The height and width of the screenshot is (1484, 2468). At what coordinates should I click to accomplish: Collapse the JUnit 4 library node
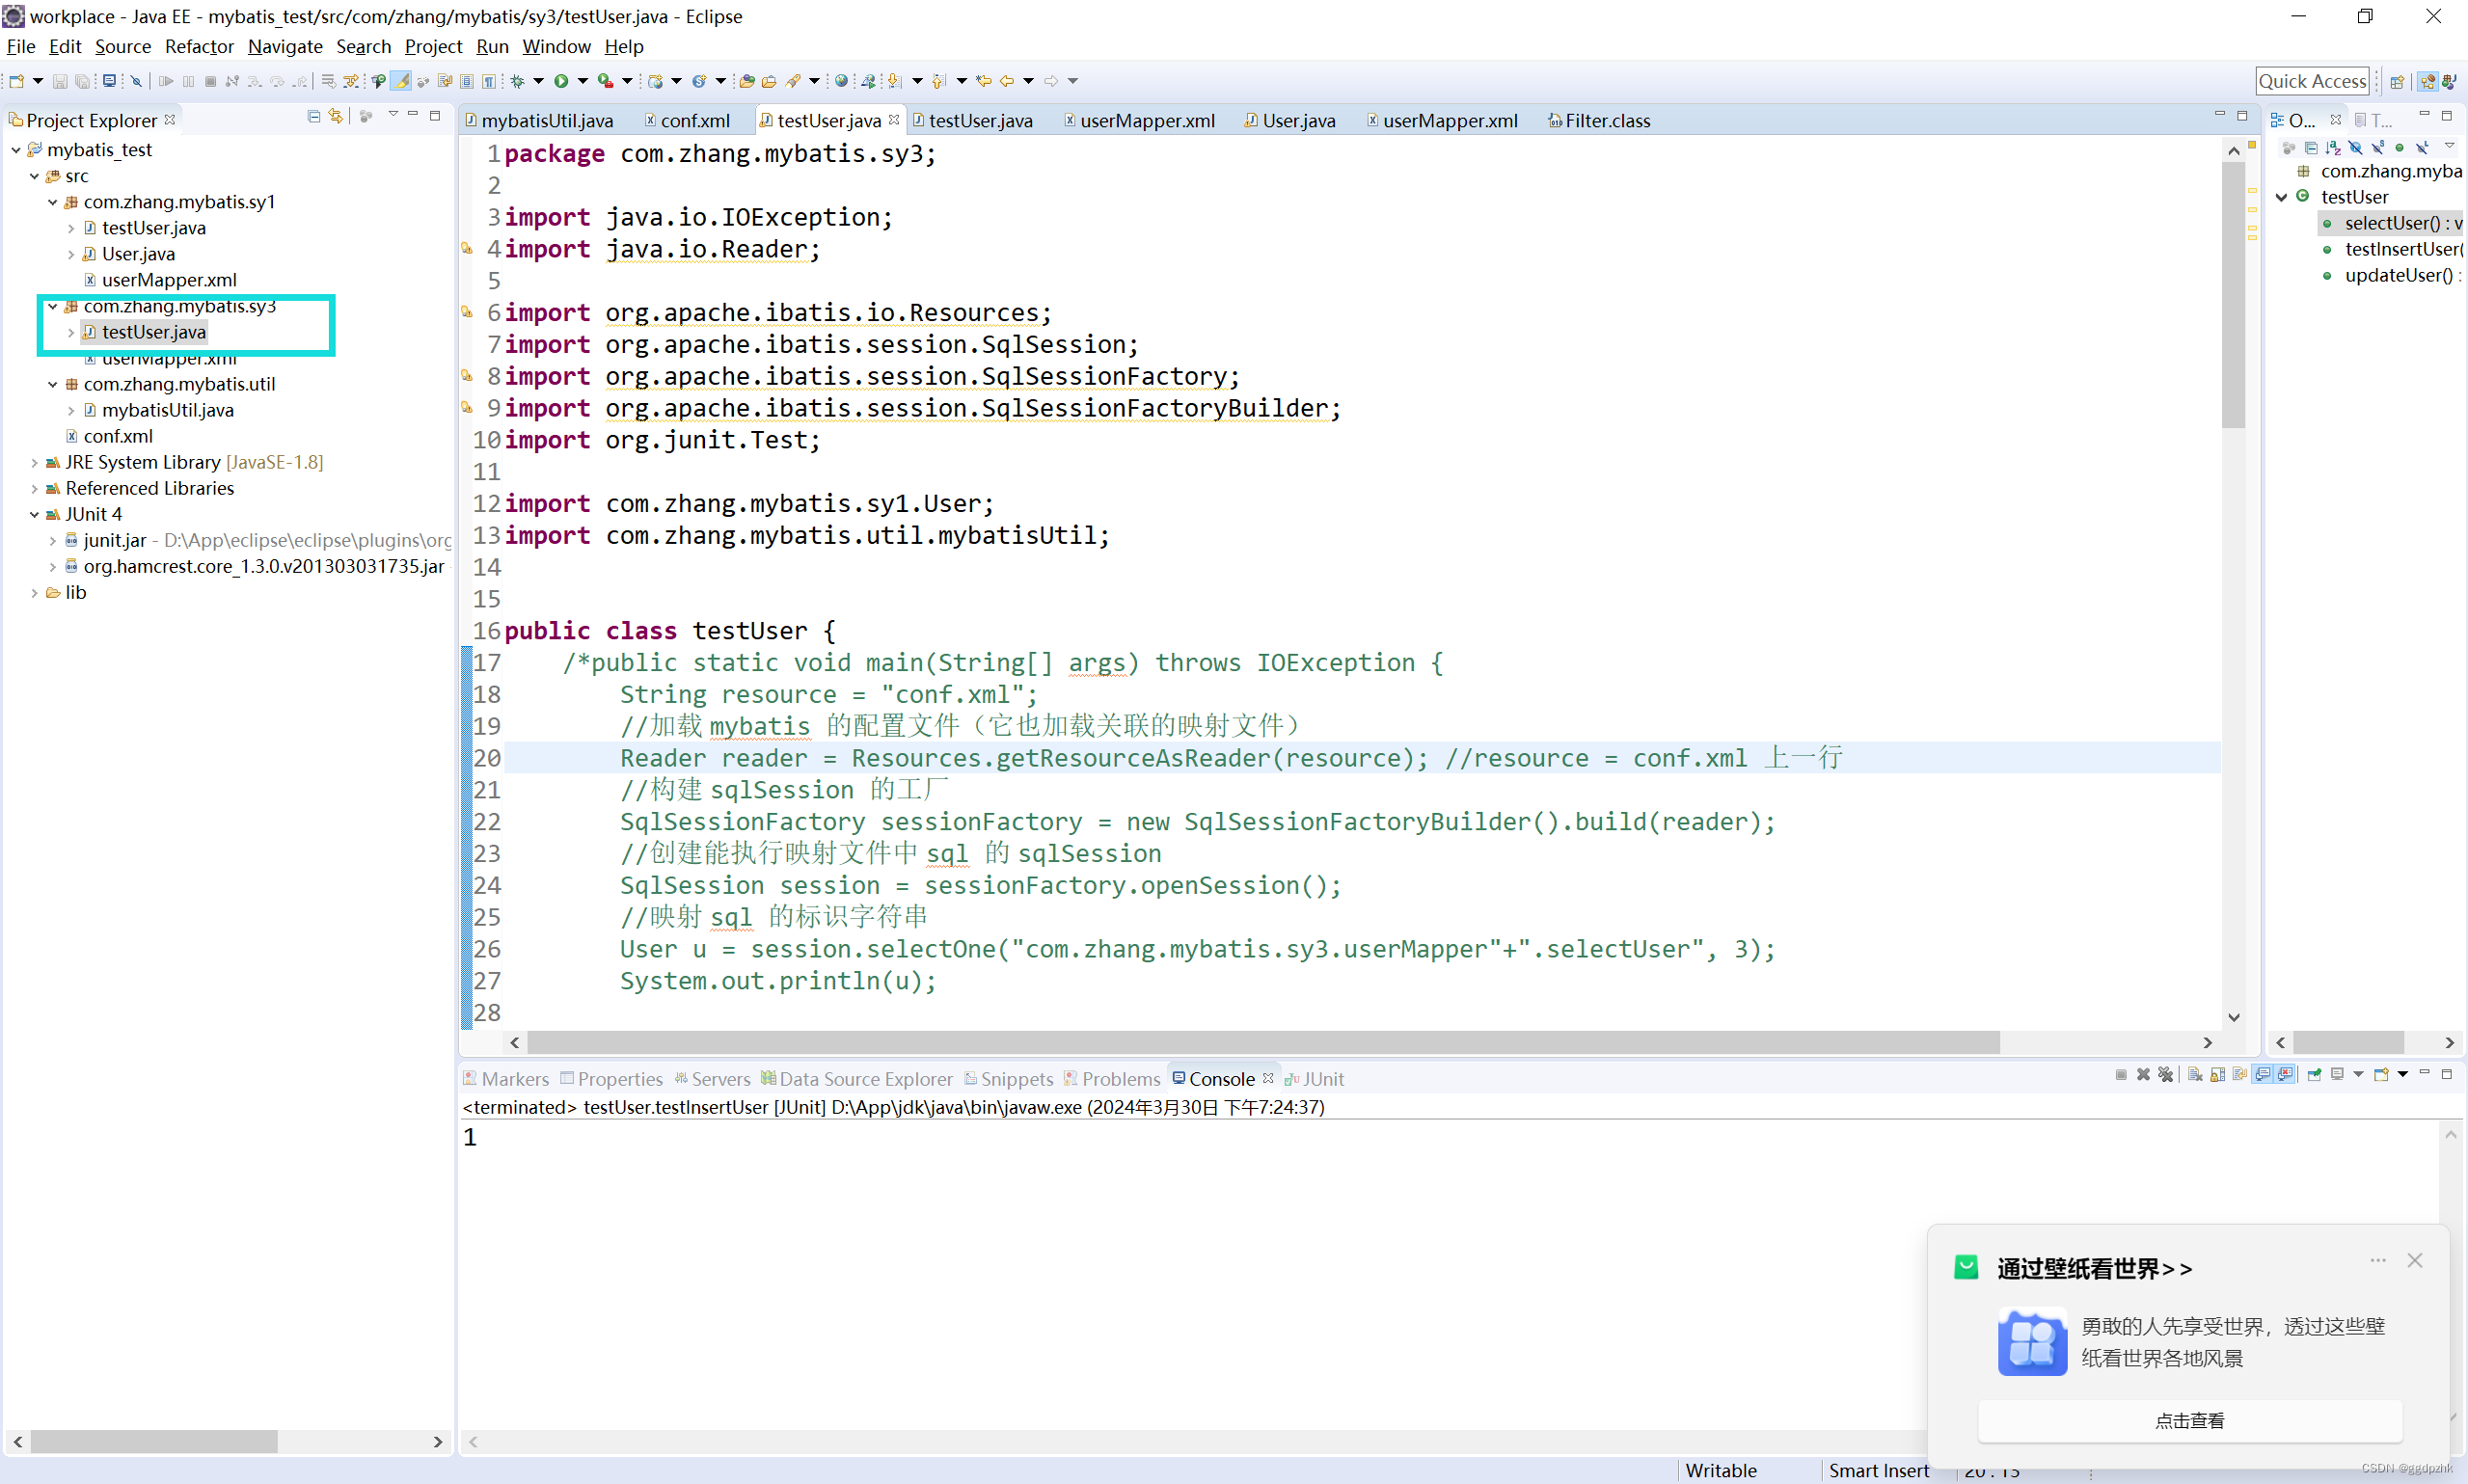click(x=34, y=515)
